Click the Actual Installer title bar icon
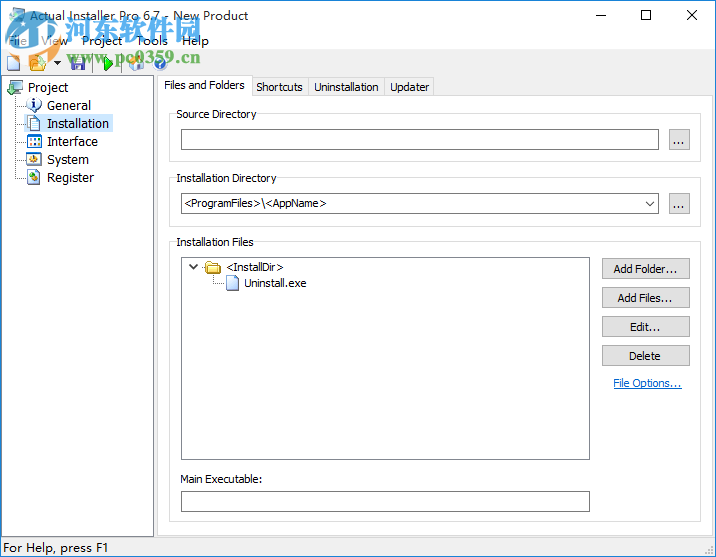 pos(16,15)
